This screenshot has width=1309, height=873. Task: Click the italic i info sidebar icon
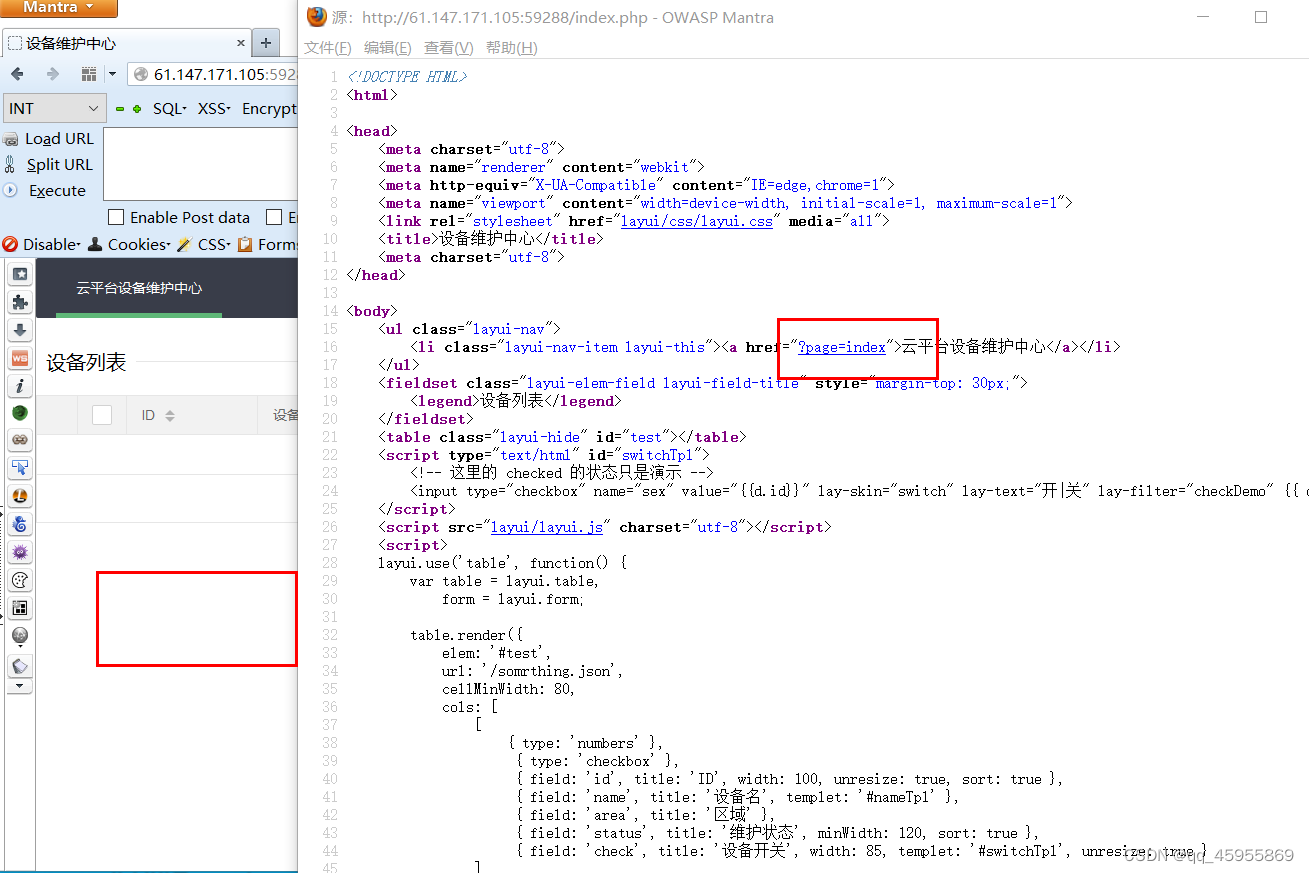point(20,385)
